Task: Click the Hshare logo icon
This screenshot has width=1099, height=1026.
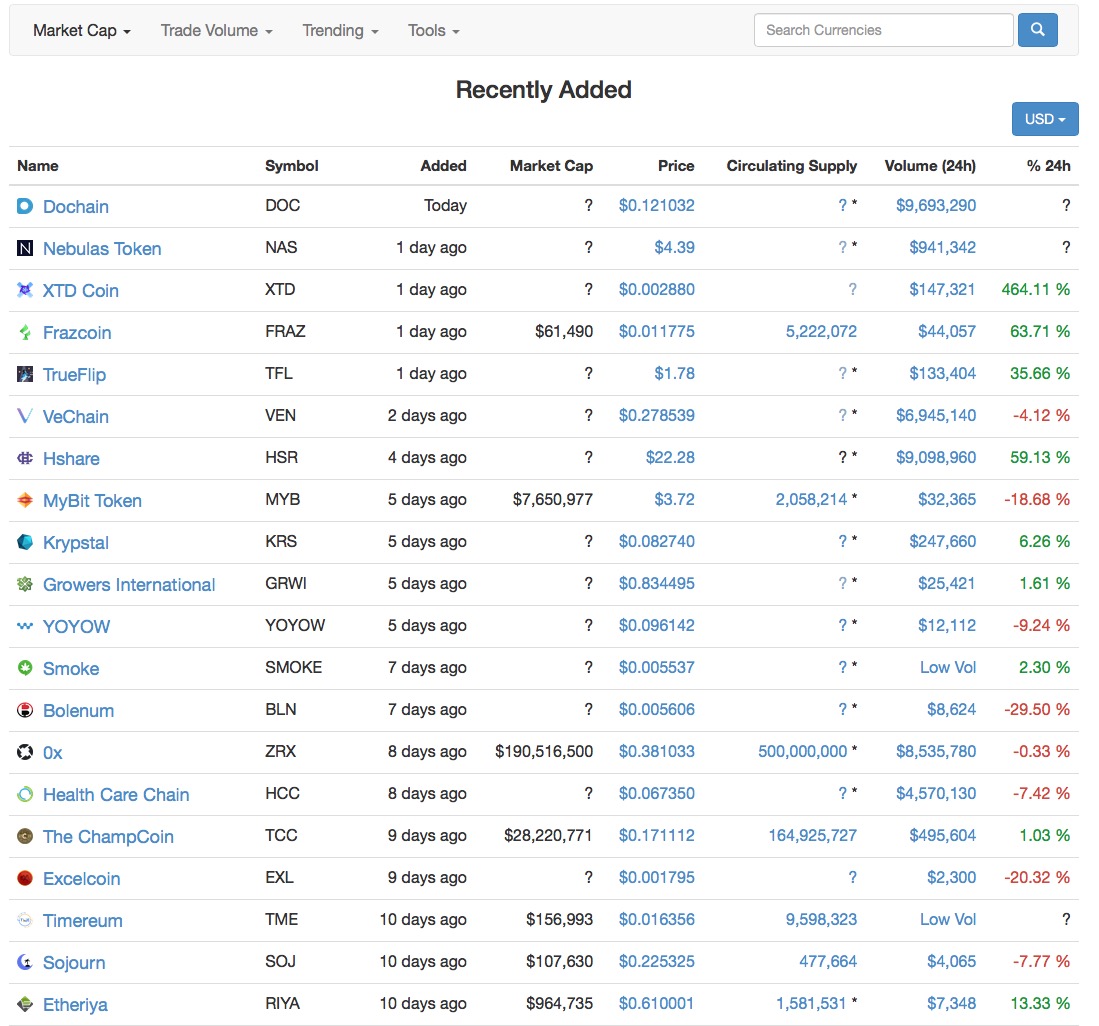Action: coord(25,458)
